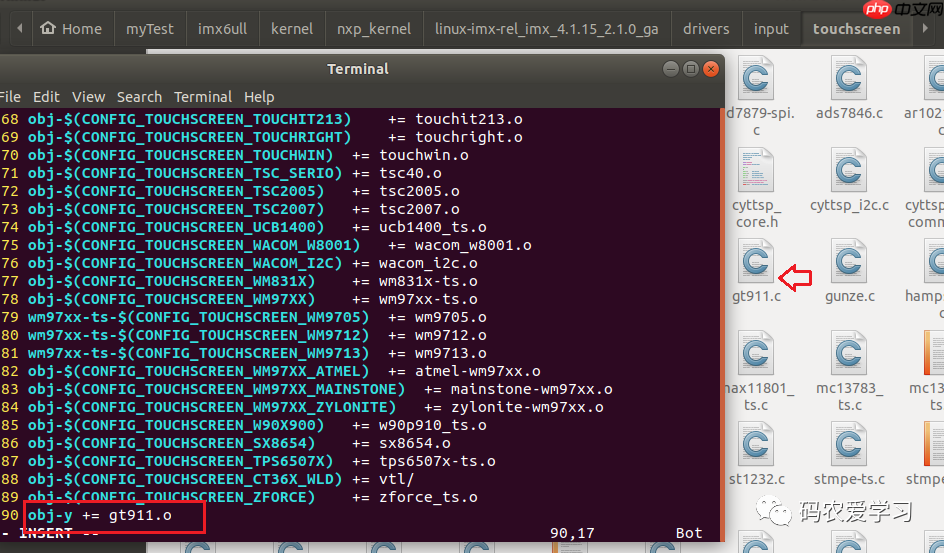944x553 pixels.
Task: Open the Terminal menu in menu bar
Action: [x=203, y=97]
